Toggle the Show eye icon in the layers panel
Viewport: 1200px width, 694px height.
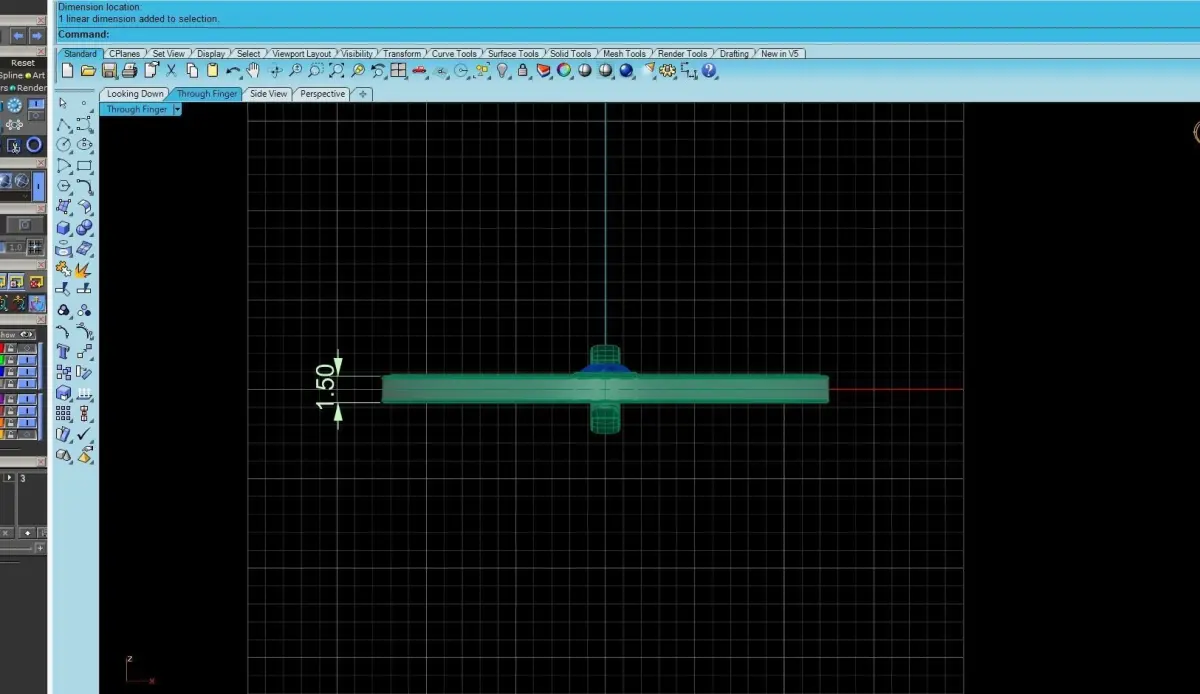click(x=27, y=334)
